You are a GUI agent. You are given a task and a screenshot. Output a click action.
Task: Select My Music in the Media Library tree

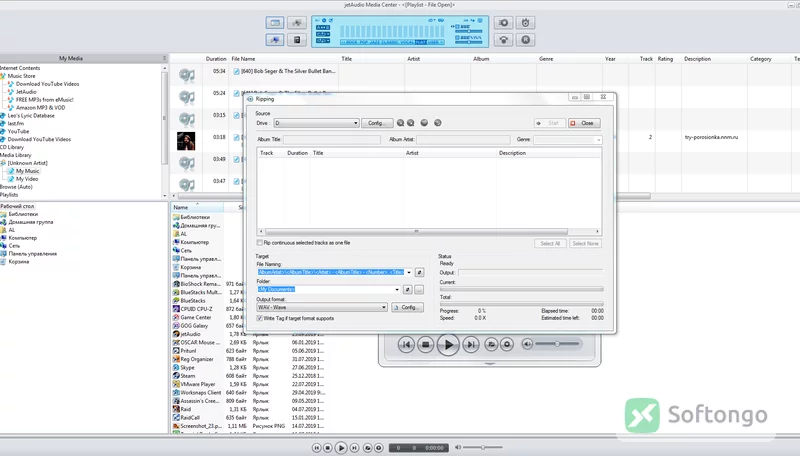tap(27, 171)
